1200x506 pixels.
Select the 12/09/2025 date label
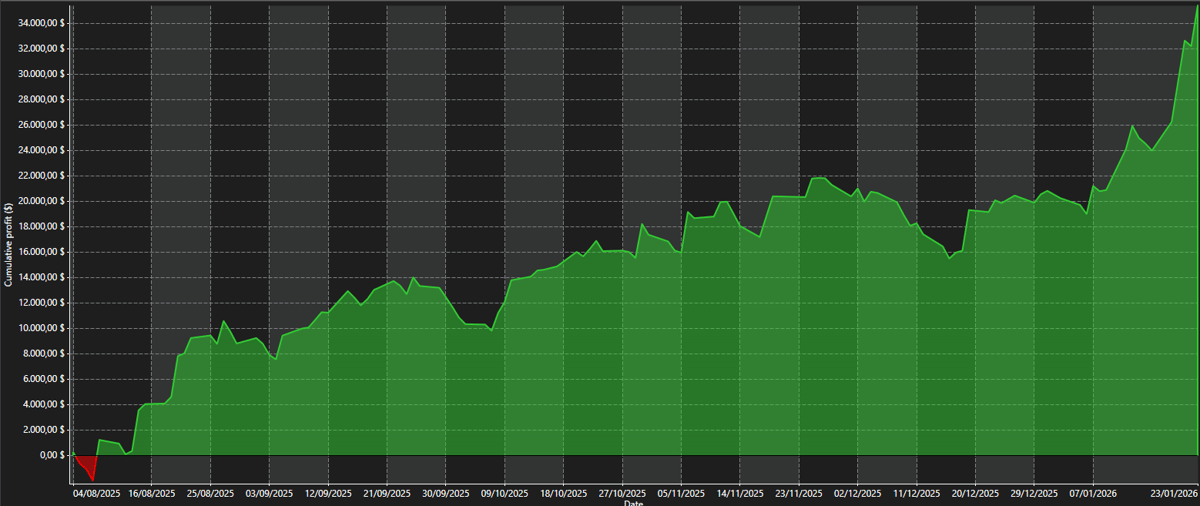[x=328, y=493]
